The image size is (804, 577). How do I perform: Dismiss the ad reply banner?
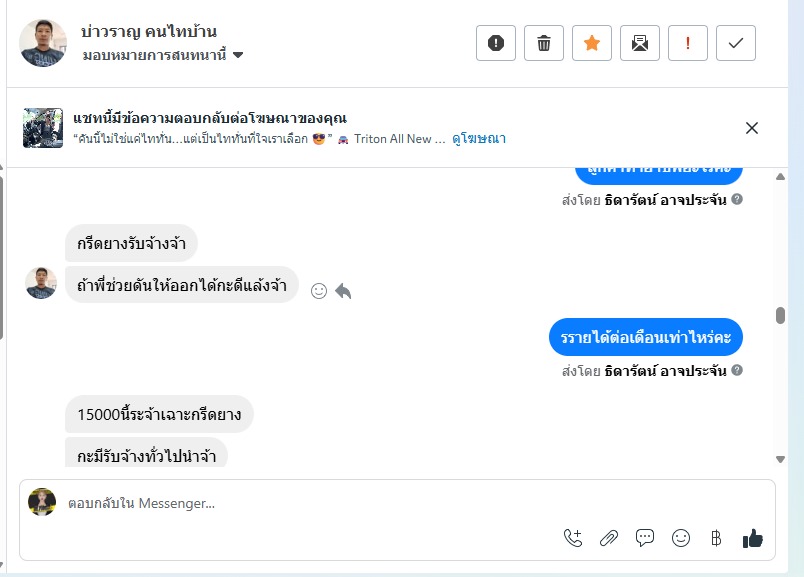tap(752, 128)
